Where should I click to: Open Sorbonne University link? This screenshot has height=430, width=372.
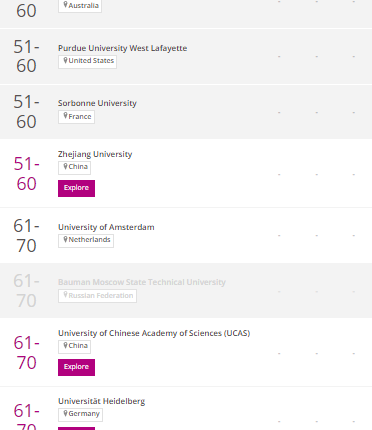pyautogui.click(x=97, y=103)
